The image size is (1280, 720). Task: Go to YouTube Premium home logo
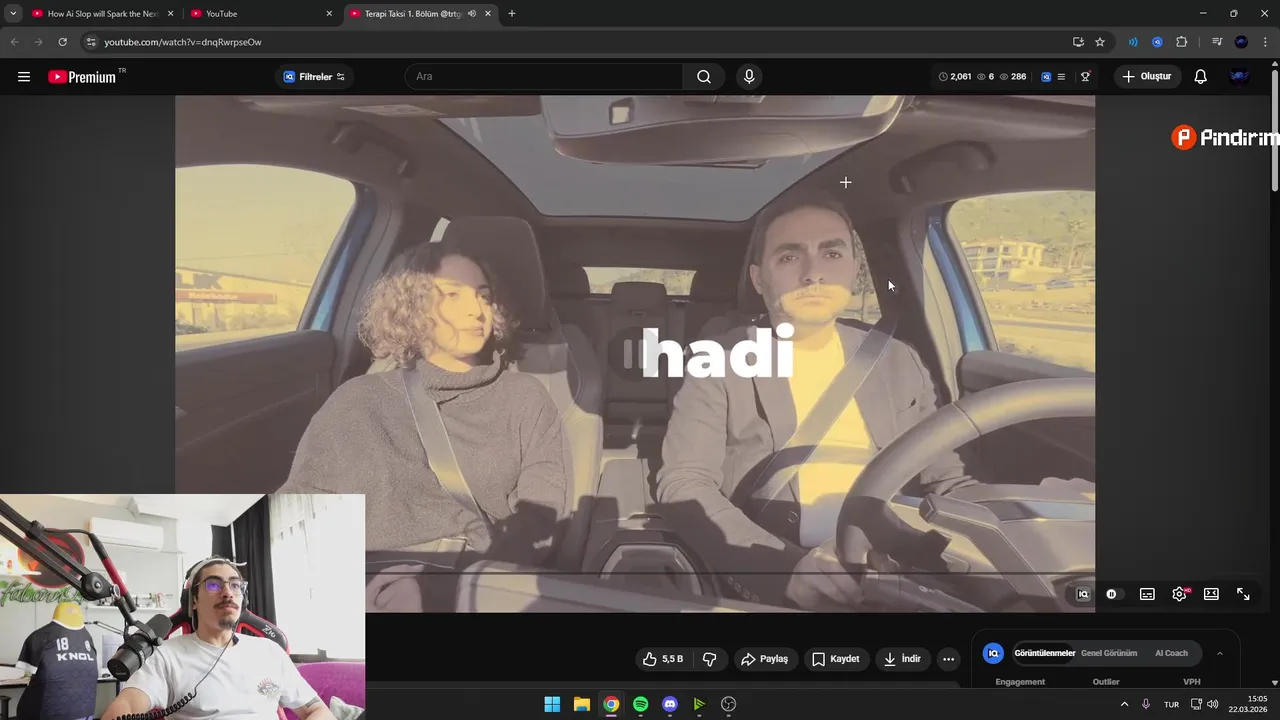coord(82,77)
